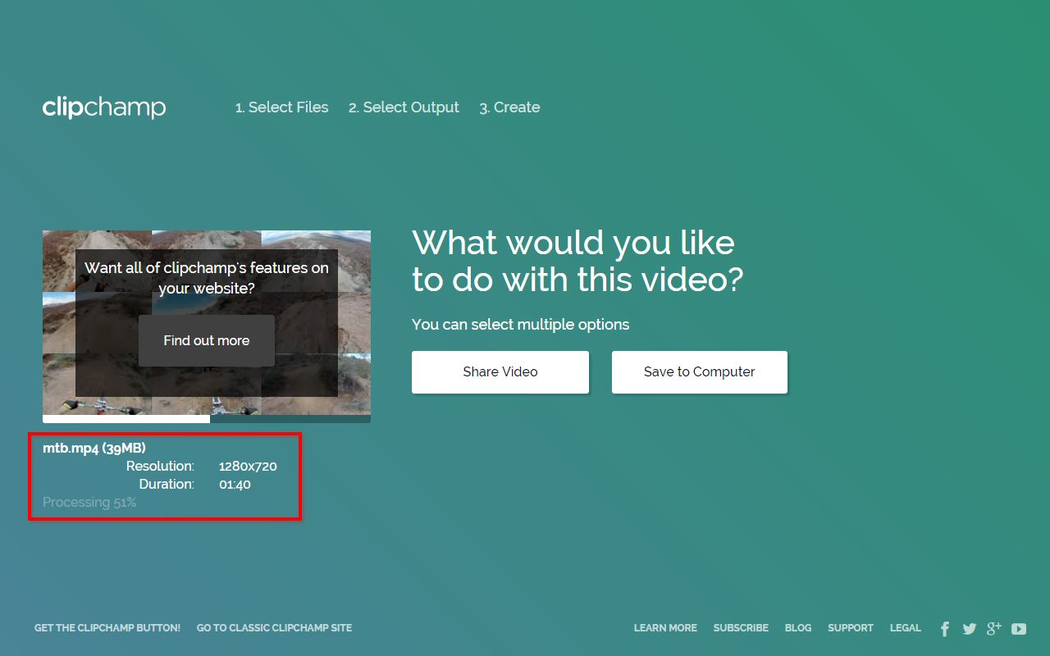Screen dimensions: 1050x656
Task: Click the Subscribe footer link
Action: point(740,628)
